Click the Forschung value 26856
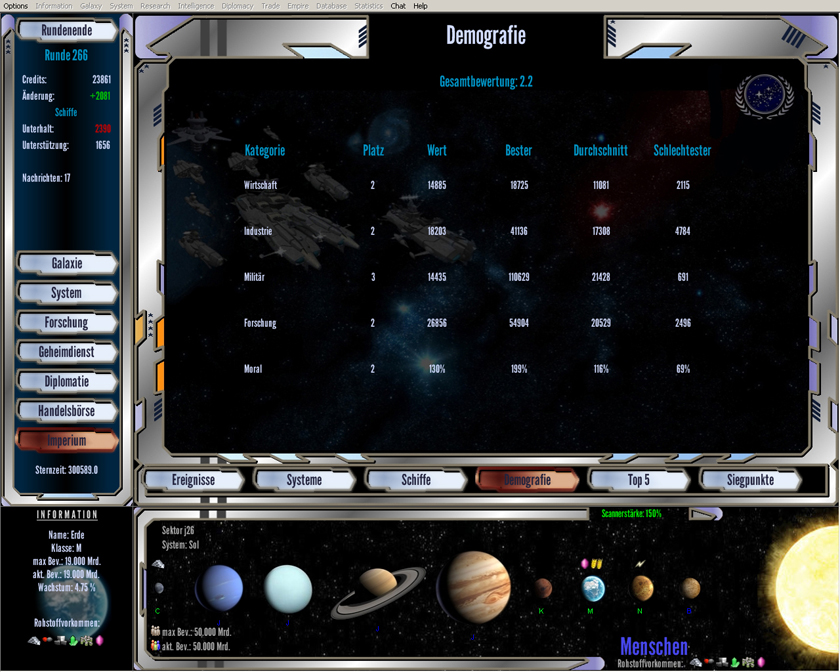Screen dimensions: 840x672 coord(437,323)
